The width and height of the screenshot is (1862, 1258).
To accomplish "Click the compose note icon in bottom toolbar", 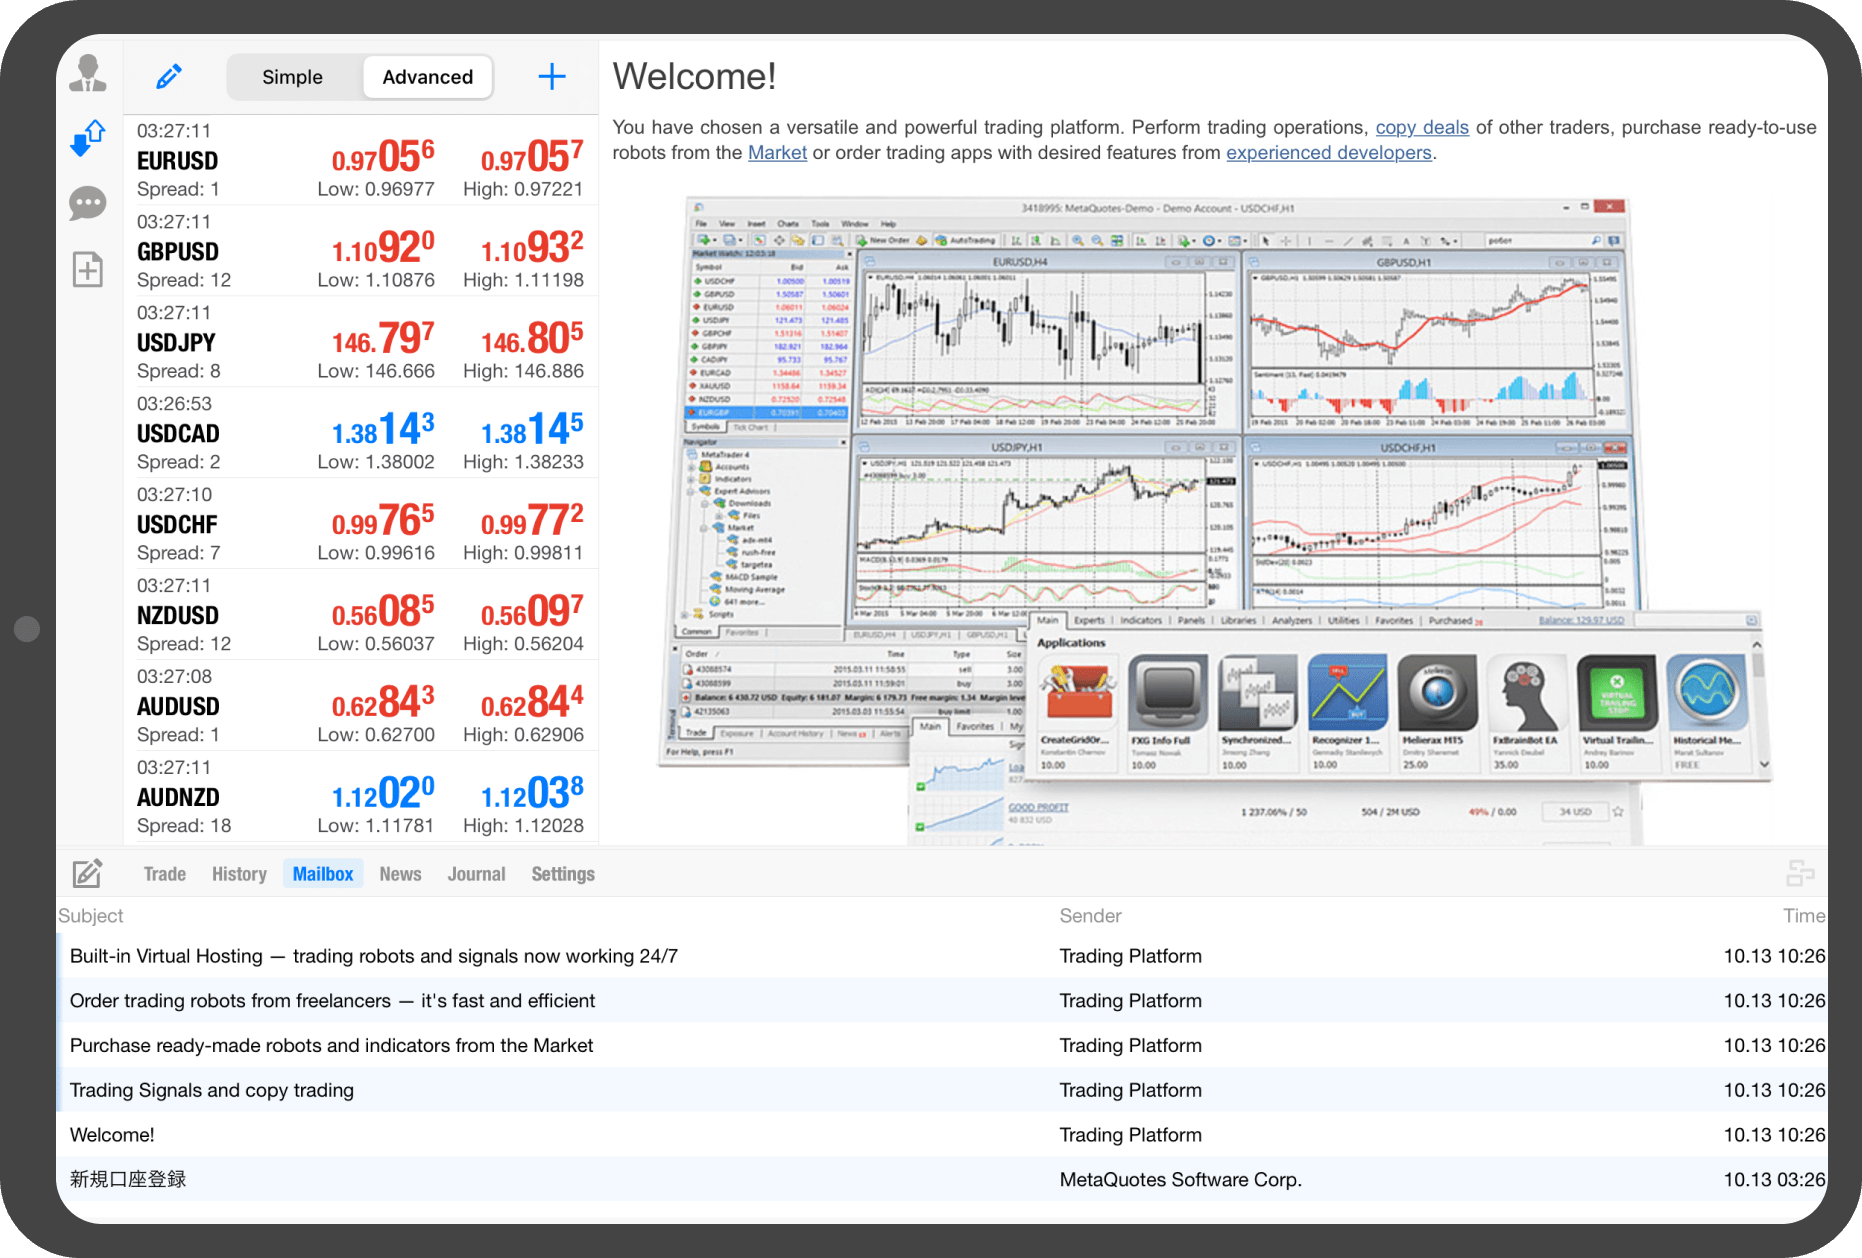I will tap(87, 873).
